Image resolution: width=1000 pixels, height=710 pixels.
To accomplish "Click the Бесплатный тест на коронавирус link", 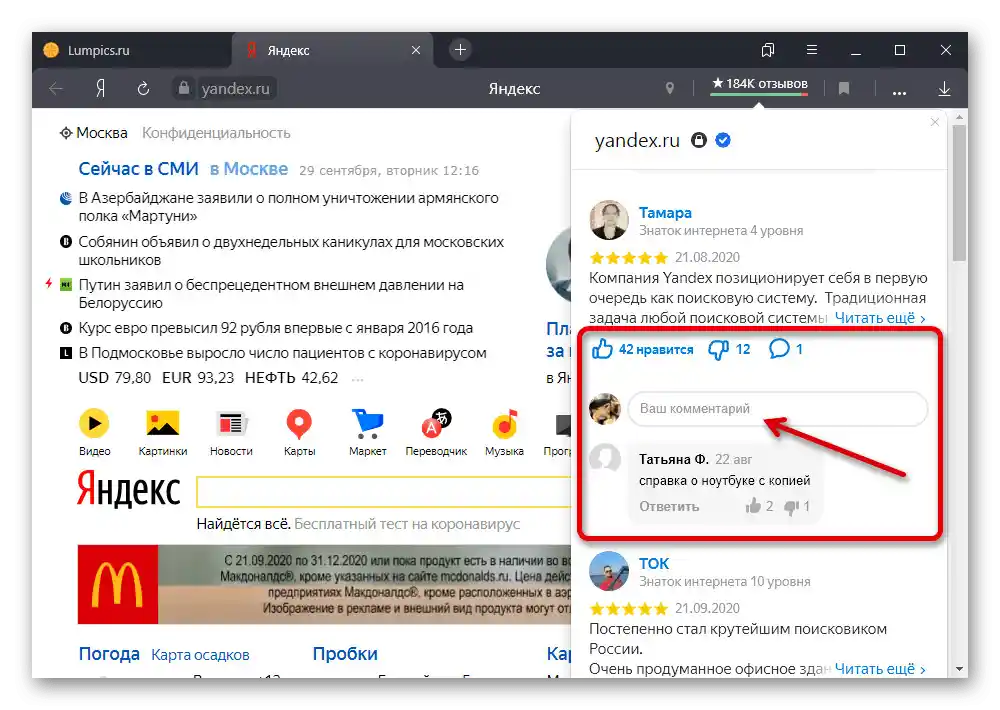I will [407, 524].
